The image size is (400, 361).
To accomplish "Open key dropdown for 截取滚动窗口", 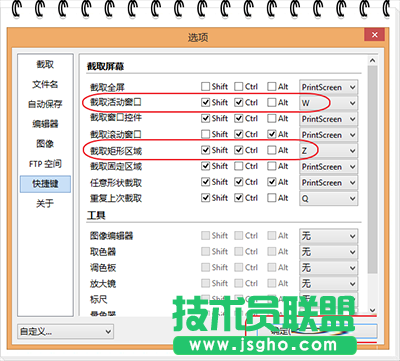I will click(x=329, y=135).
